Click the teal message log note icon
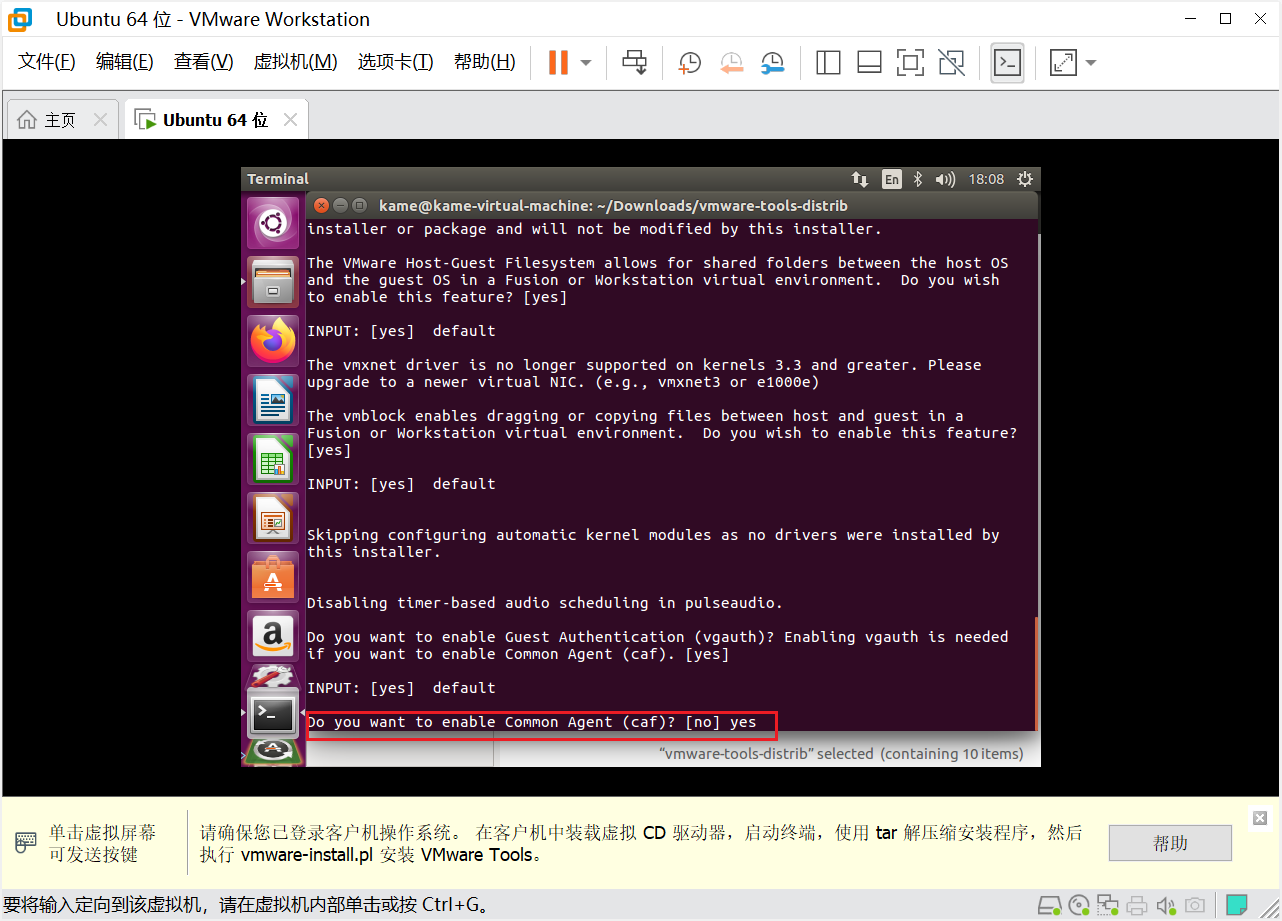Screen dimensions: 1282x921 [x=1237, y=906]
